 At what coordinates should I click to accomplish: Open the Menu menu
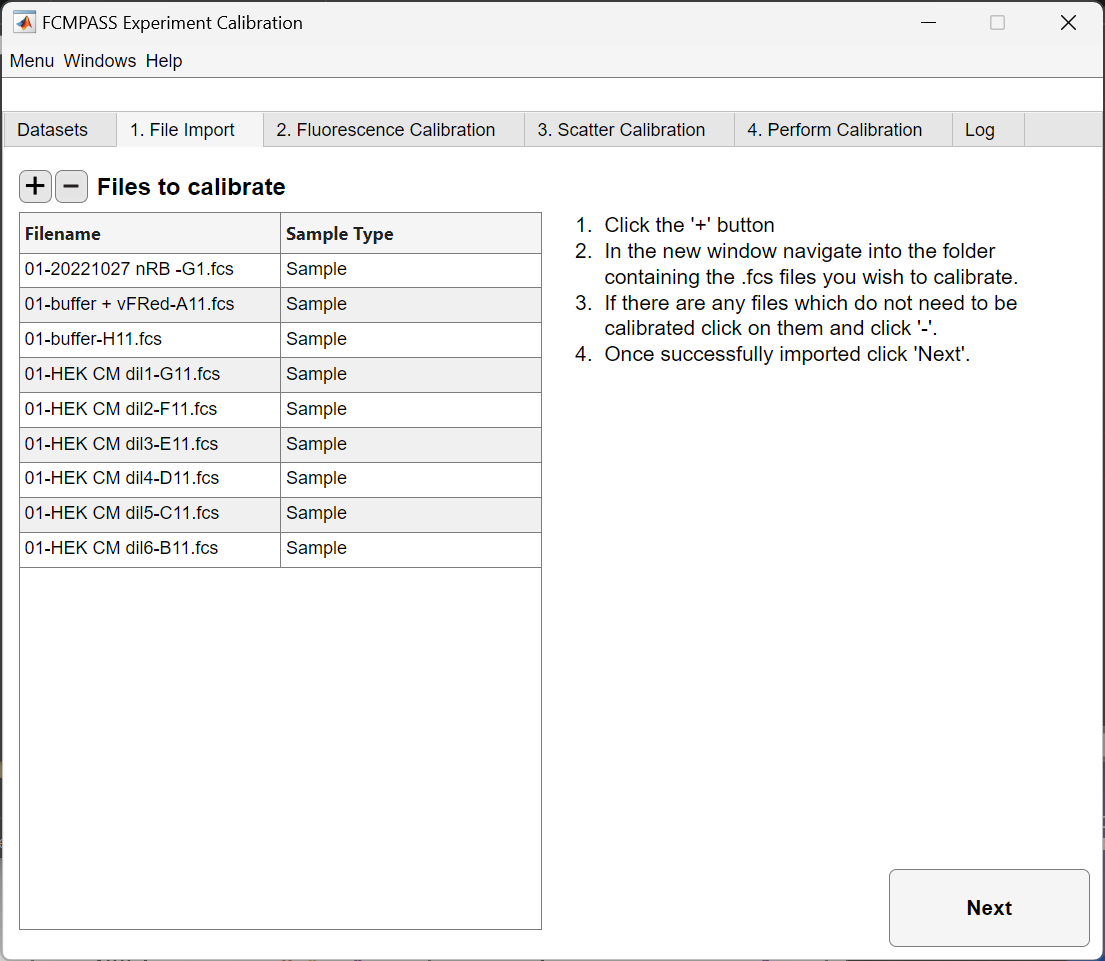click(x=32, y=61)
